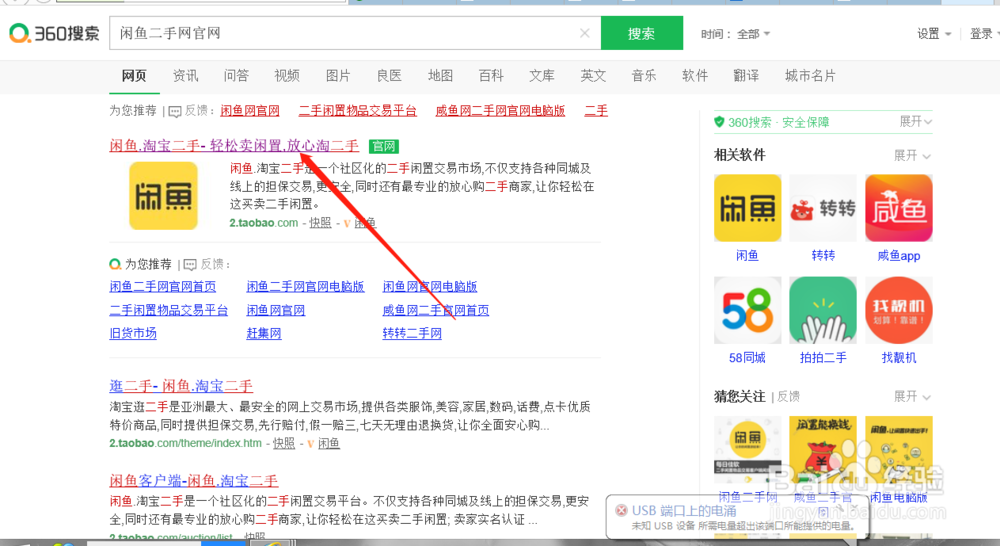This screenshot has width=1000, height=546.
Task: Switch to the 英文 tab
Action: point(593,76)
